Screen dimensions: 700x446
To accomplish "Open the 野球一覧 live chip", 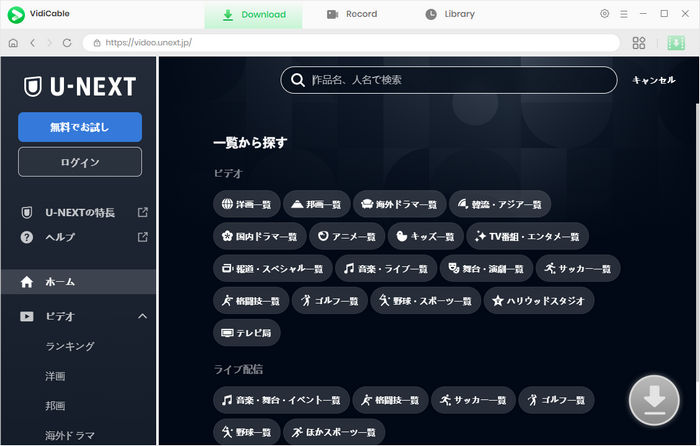I will (246, 432).
